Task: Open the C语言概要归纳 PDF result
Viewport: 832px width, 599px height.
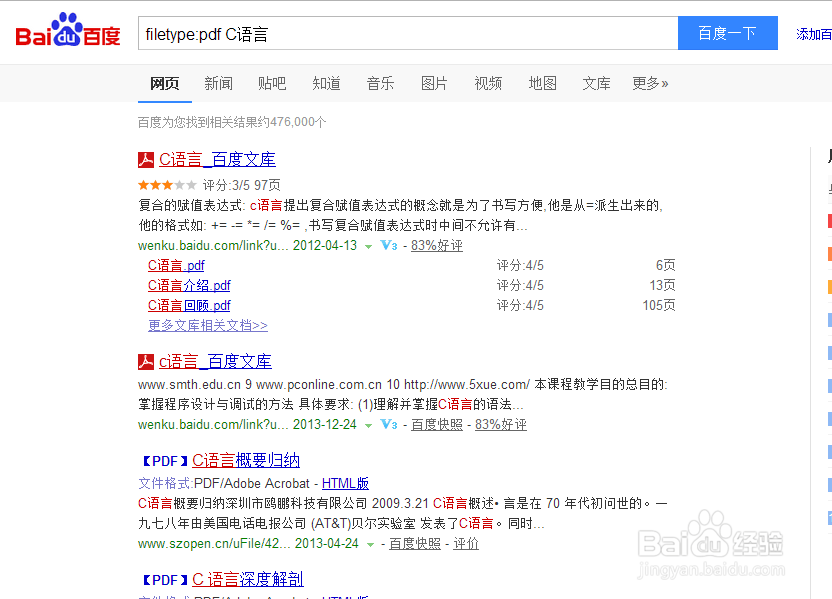Action: click(246, 461)
